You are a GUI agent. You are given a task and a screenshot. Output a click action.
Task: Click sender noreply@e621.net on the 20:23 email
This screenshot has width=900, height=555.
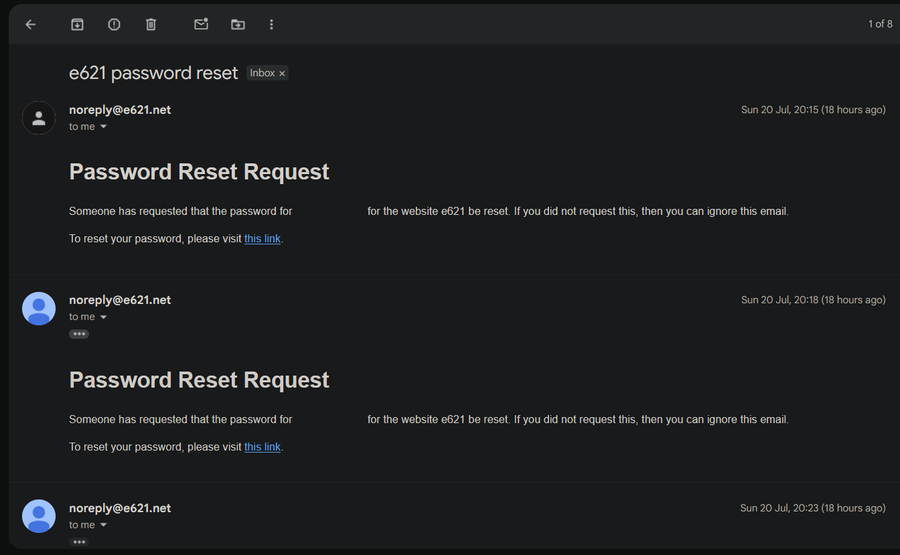[120, 508]
